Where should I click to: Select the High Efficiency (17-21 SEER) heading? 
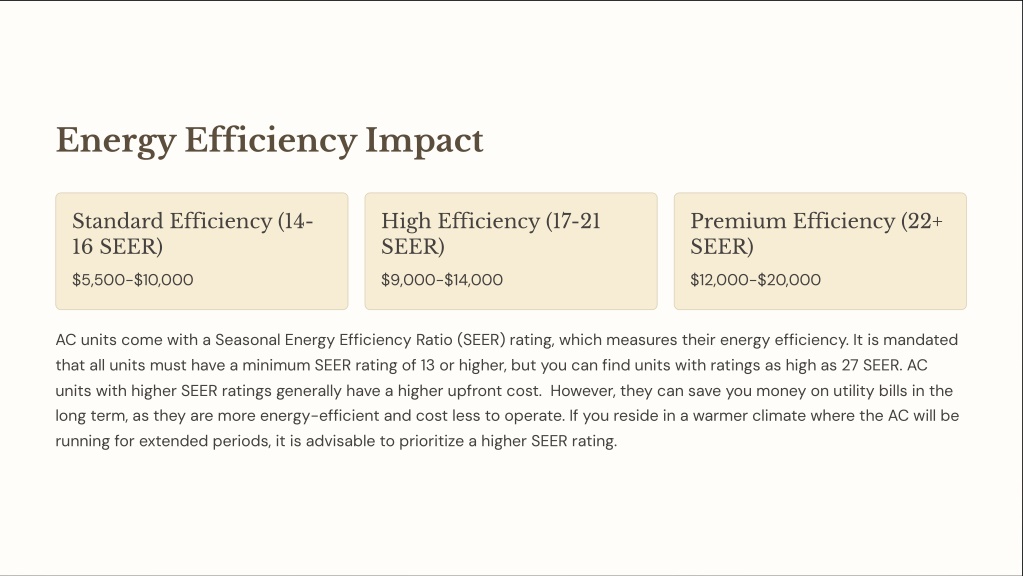click(491, 234)
